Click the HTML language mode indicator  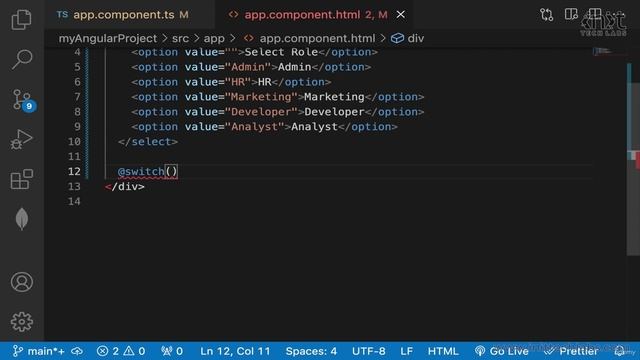443,351
